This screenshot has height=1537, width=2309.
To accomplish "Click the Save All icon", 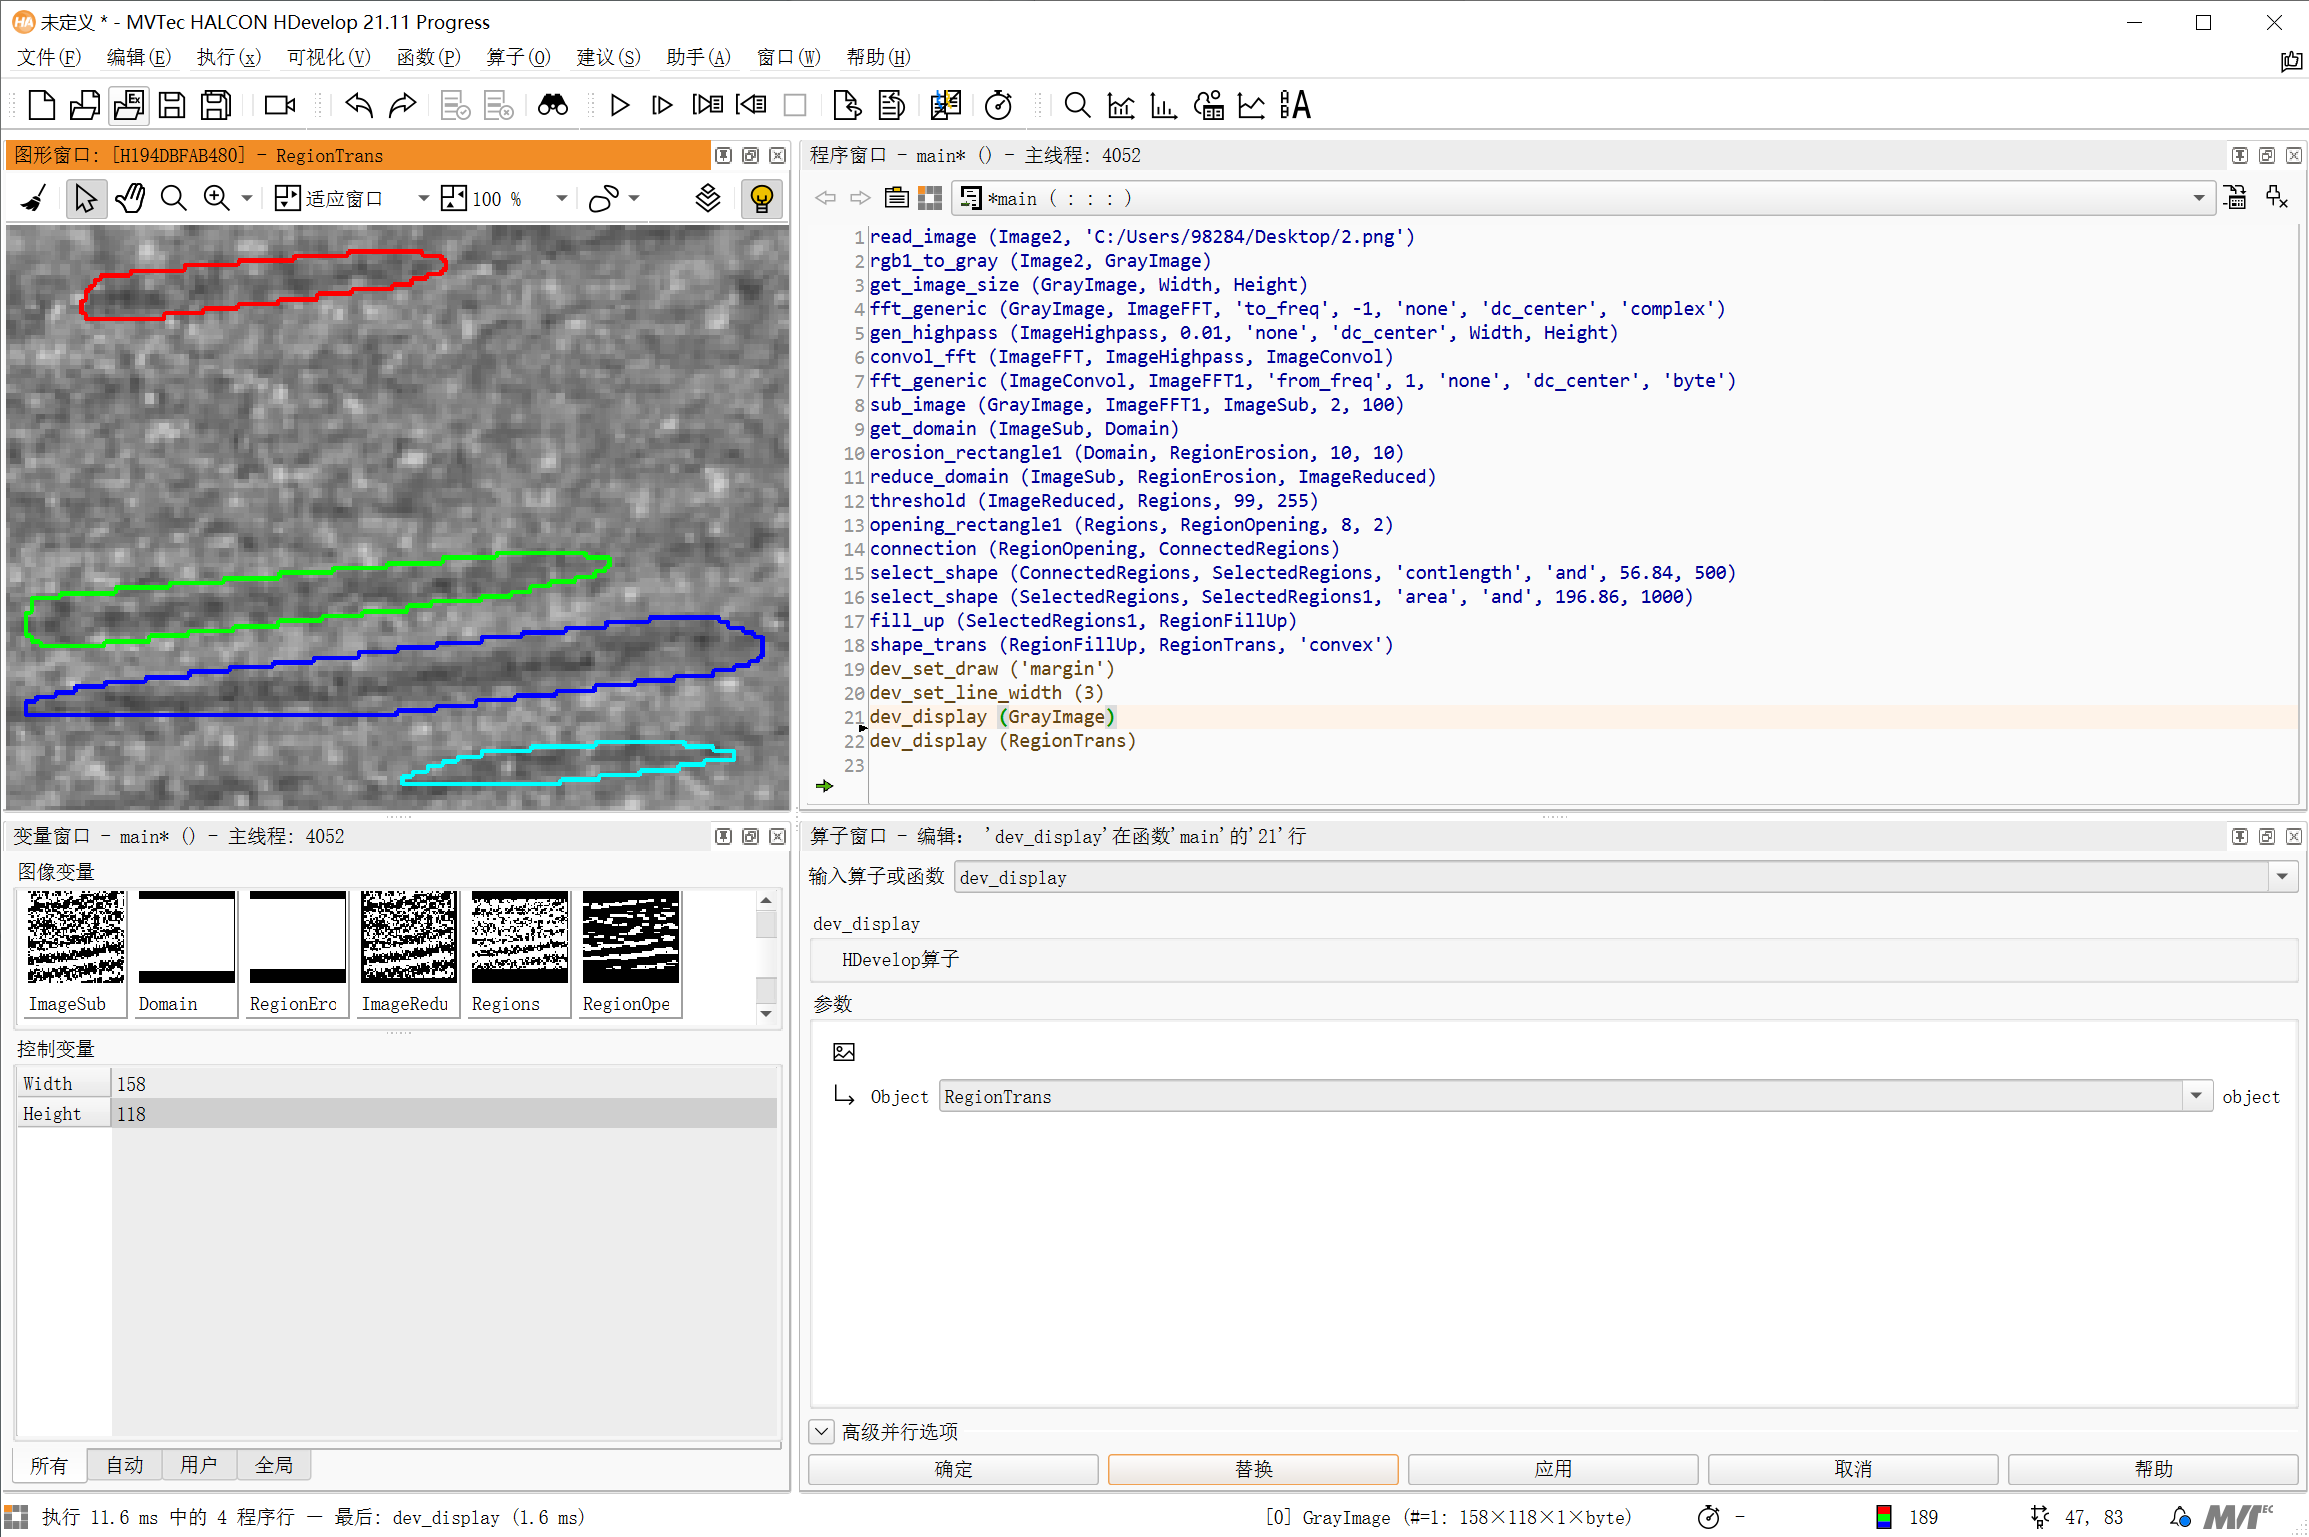I will tap(216, 105).
